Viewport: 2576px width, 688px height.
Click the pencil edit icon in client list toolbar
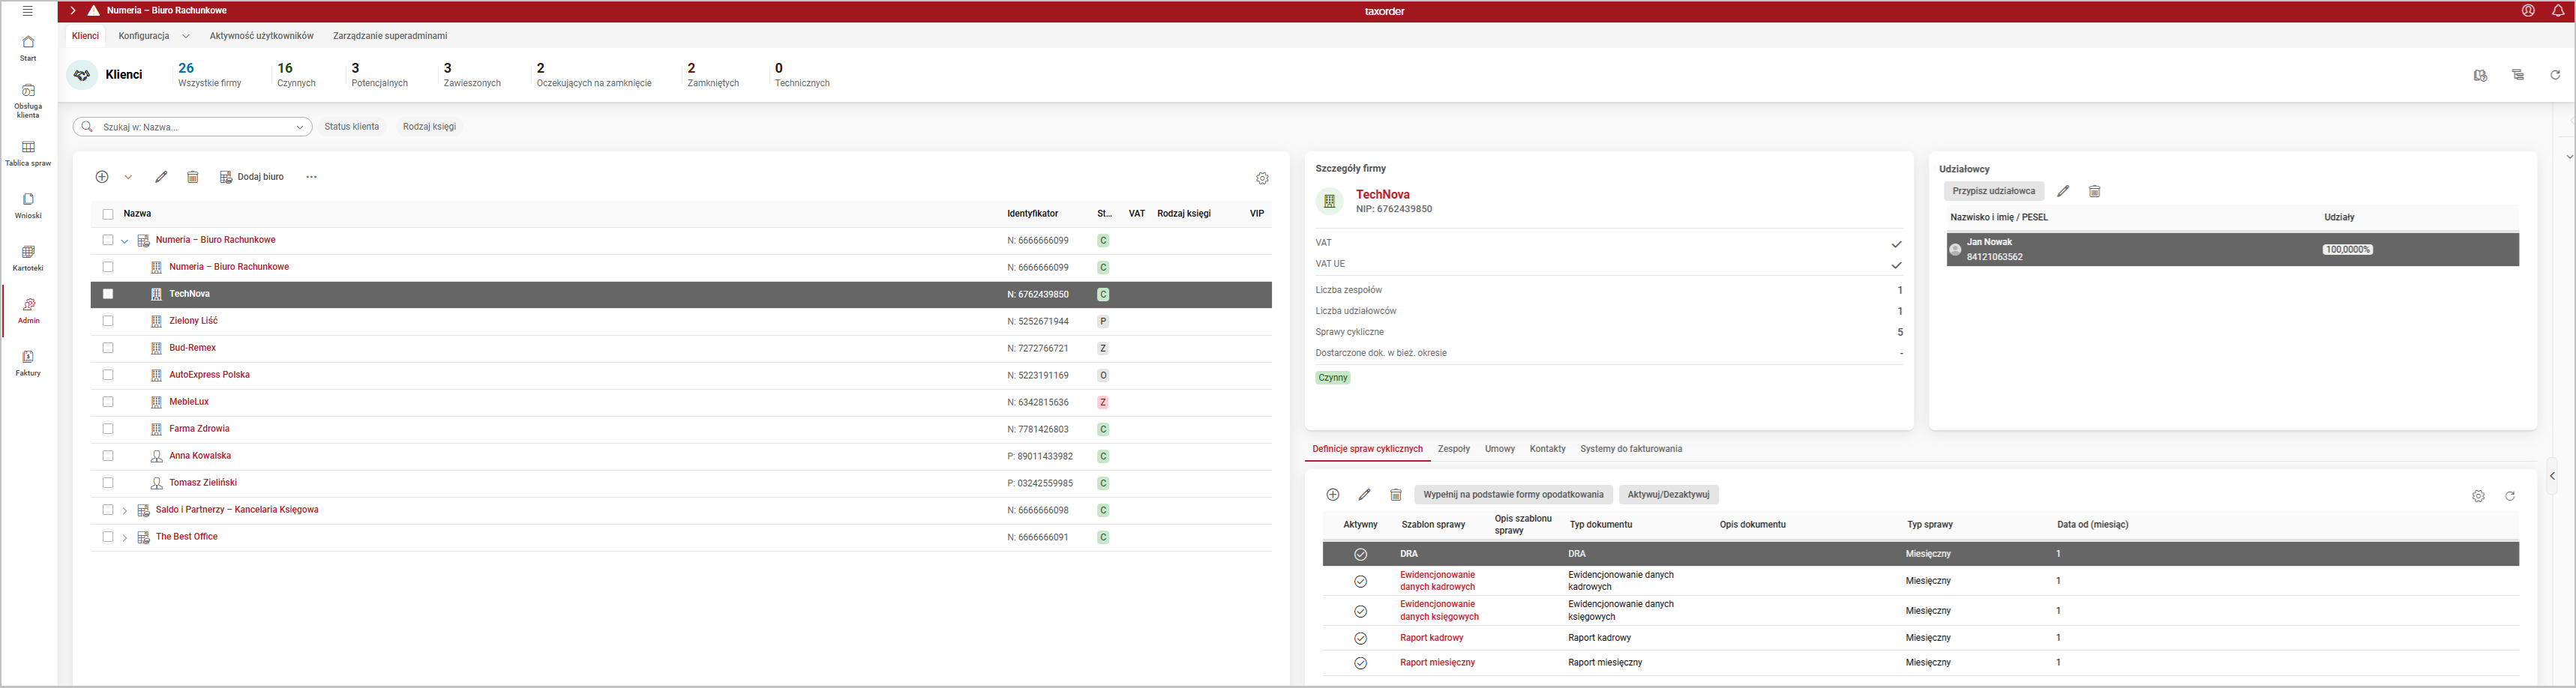[x=161, y=177]
